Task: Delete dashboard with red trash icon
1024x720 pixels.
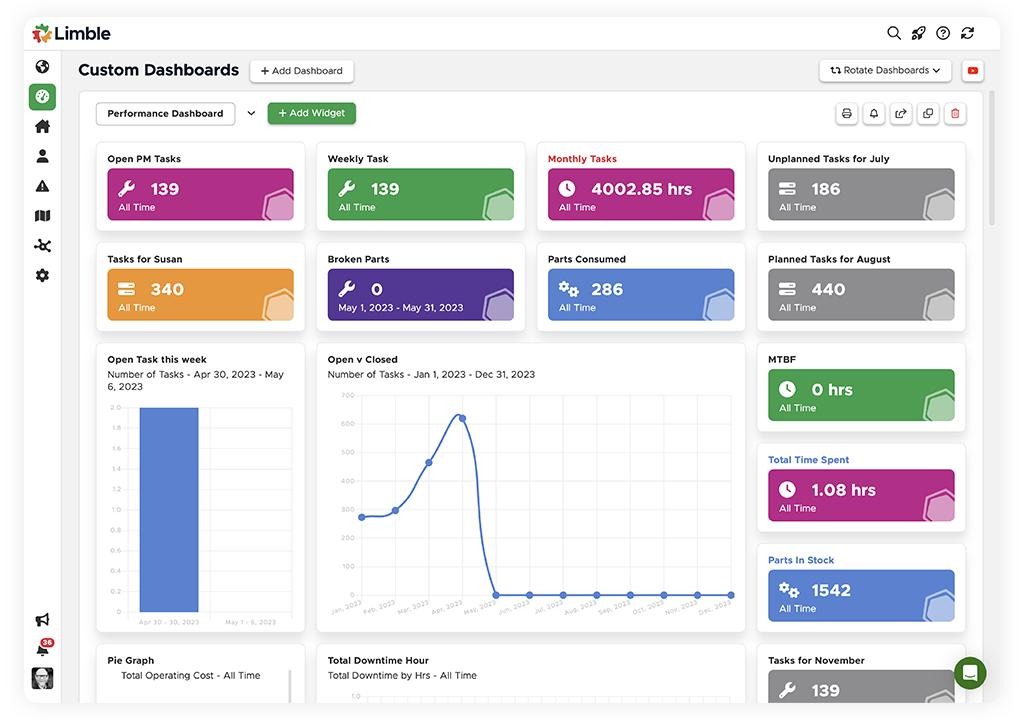Action: tap(955, 114)
